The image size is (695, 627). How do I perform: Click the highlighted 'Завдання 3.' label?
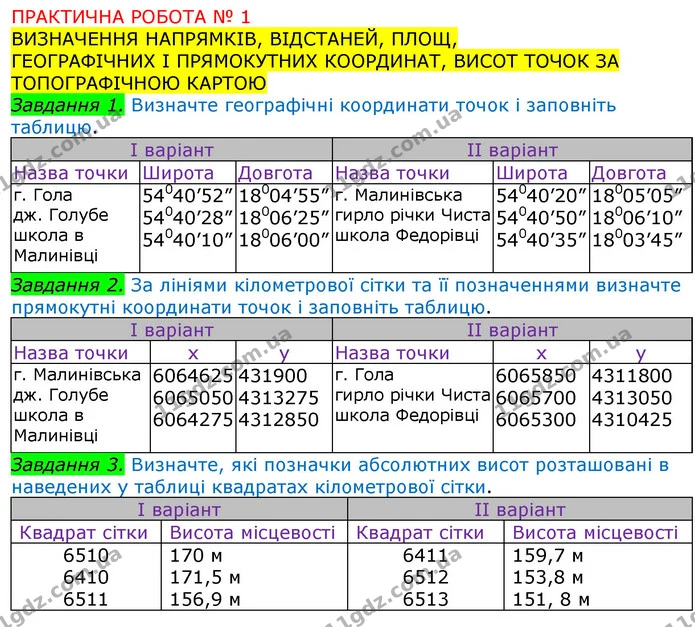point(67,465)
